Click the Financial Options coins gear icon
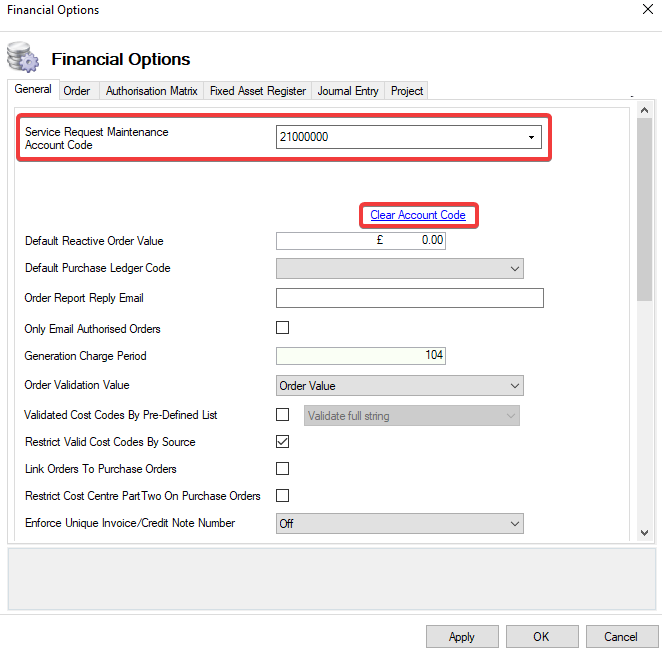 (22, 57)
